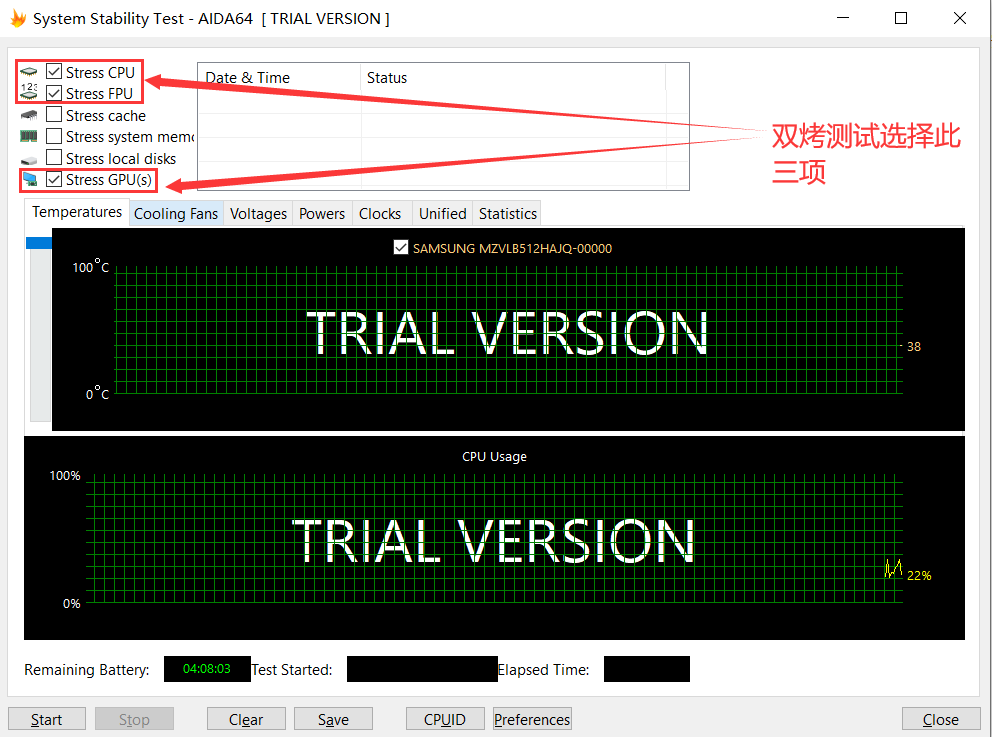
Task: Open the Voltages tab
Action: [258, 214]
